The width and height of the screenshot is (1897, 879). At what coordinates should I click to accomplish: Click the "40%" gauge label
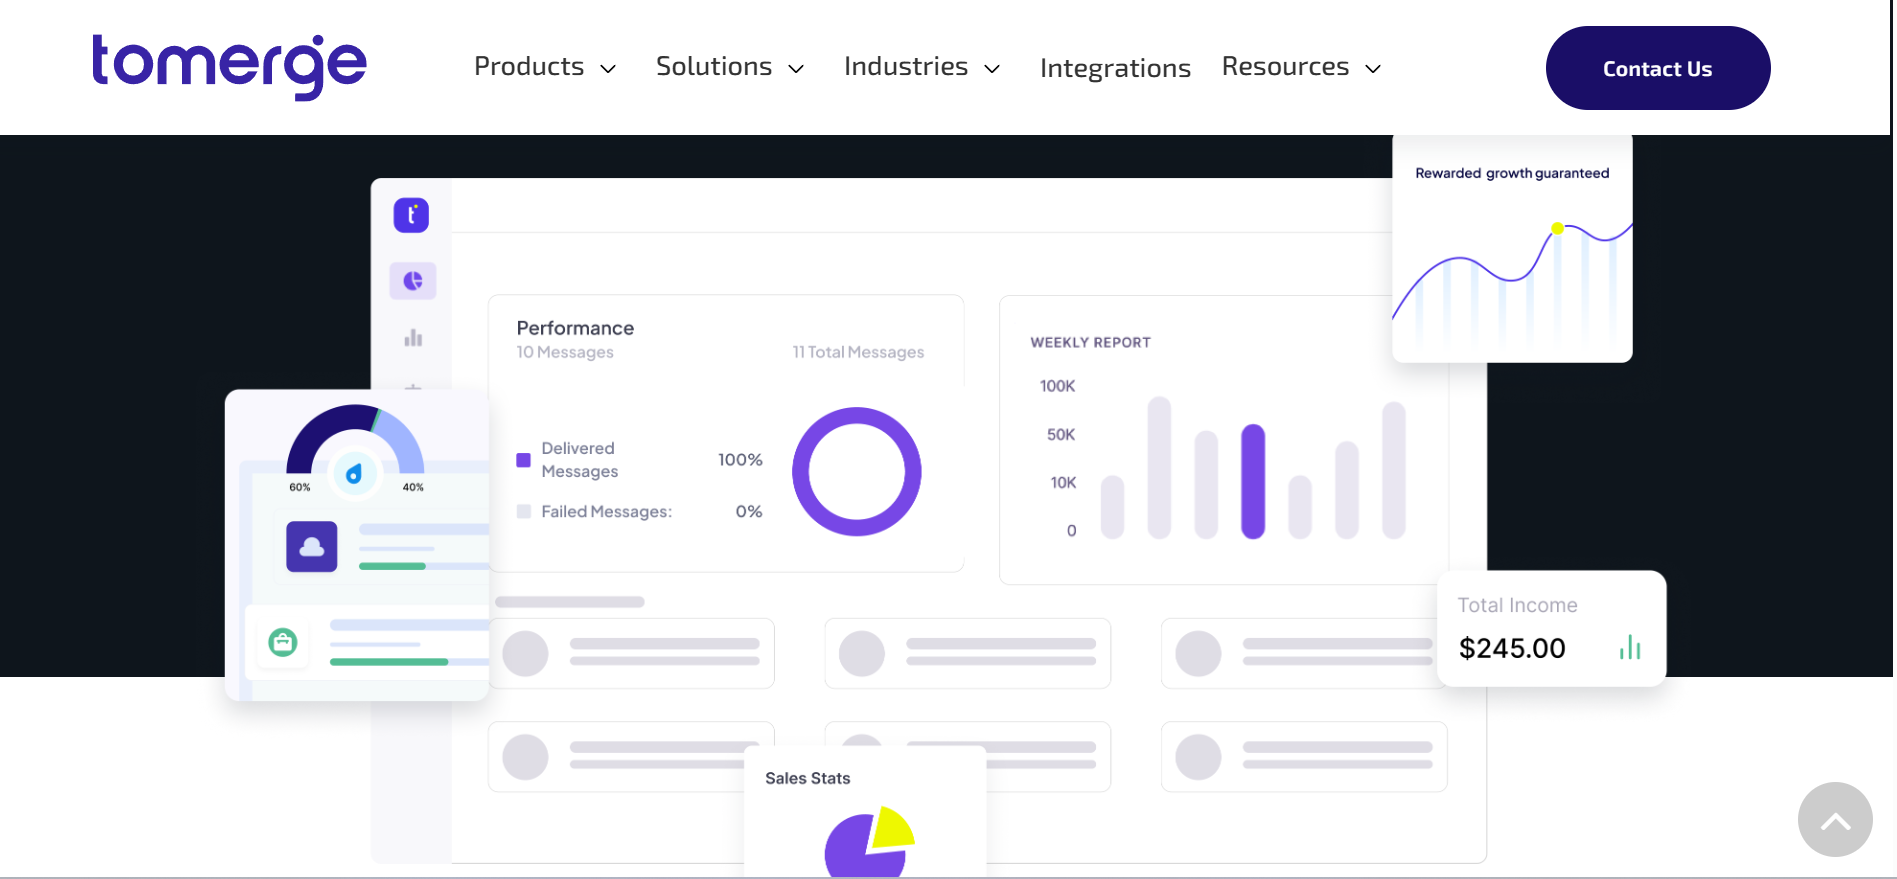click(413, 487)
